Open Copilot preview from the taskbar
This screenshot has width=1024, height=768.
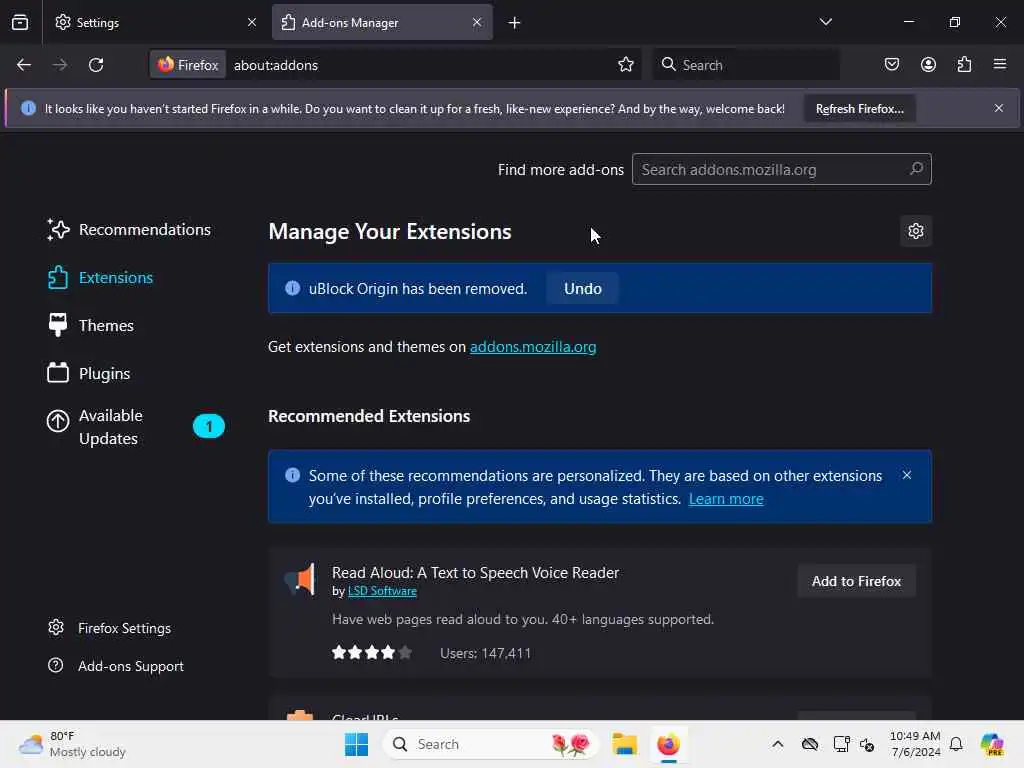point(992,744)
